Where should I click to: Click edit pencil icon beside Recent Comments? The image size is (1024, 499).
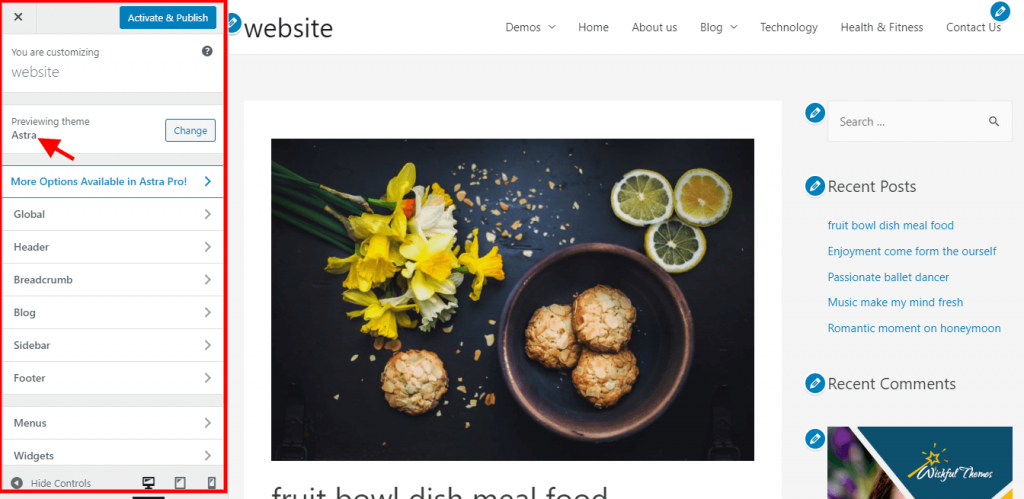click(x=814, y=383)
